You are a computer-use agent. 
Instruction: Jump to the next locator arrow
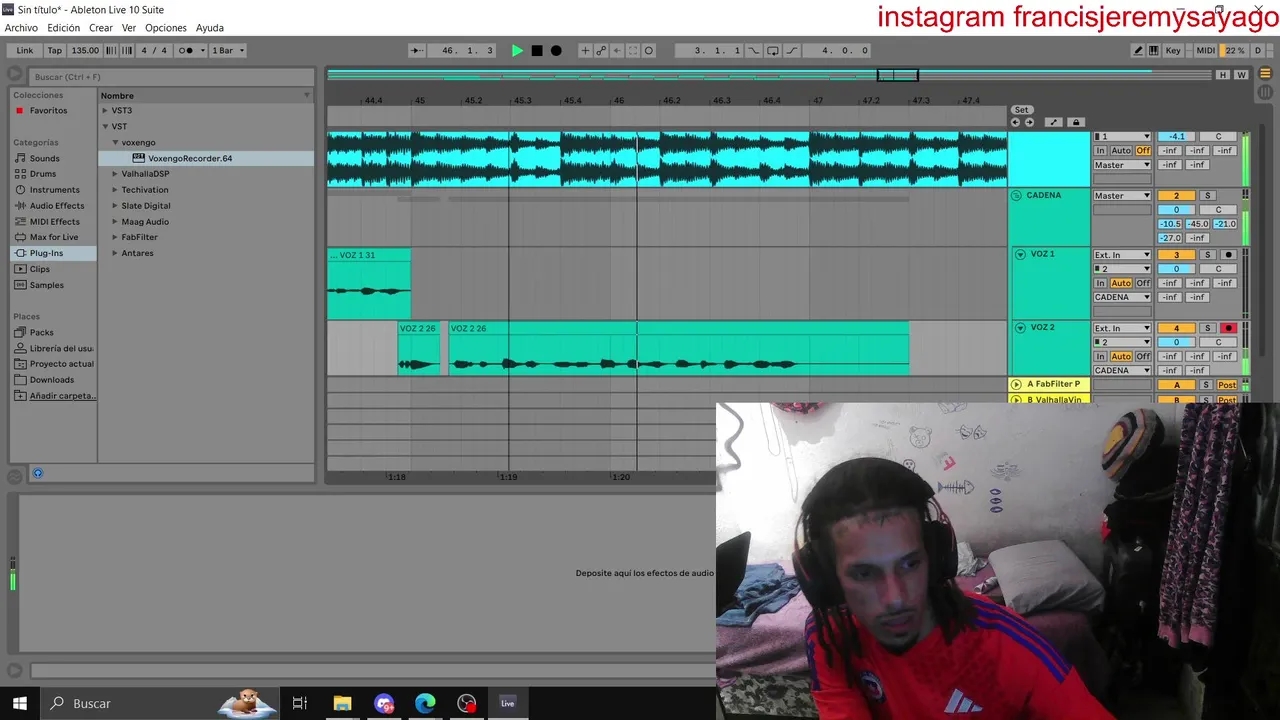1029,122
